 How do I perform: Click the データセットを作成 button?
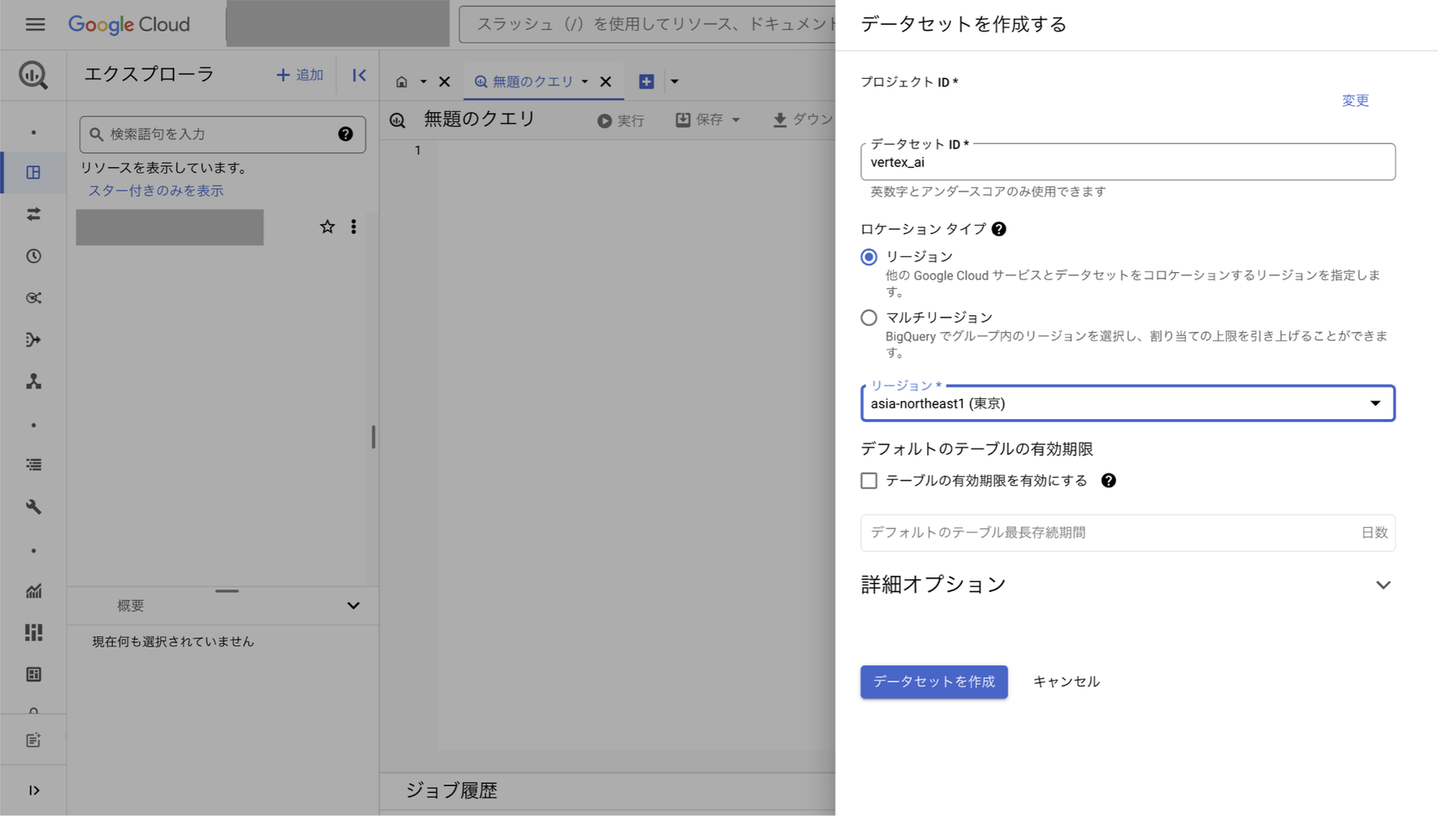tap(934, 682)
